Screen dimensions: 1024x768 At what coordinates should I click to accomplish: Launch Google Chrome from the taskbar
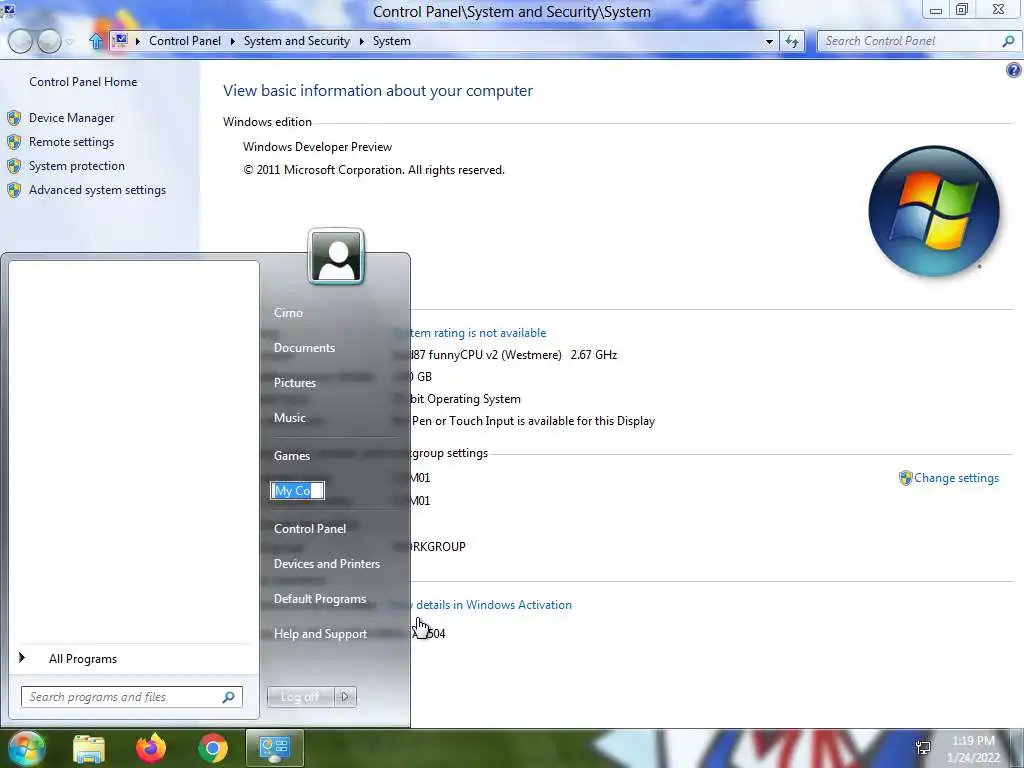tap(212, 748)
